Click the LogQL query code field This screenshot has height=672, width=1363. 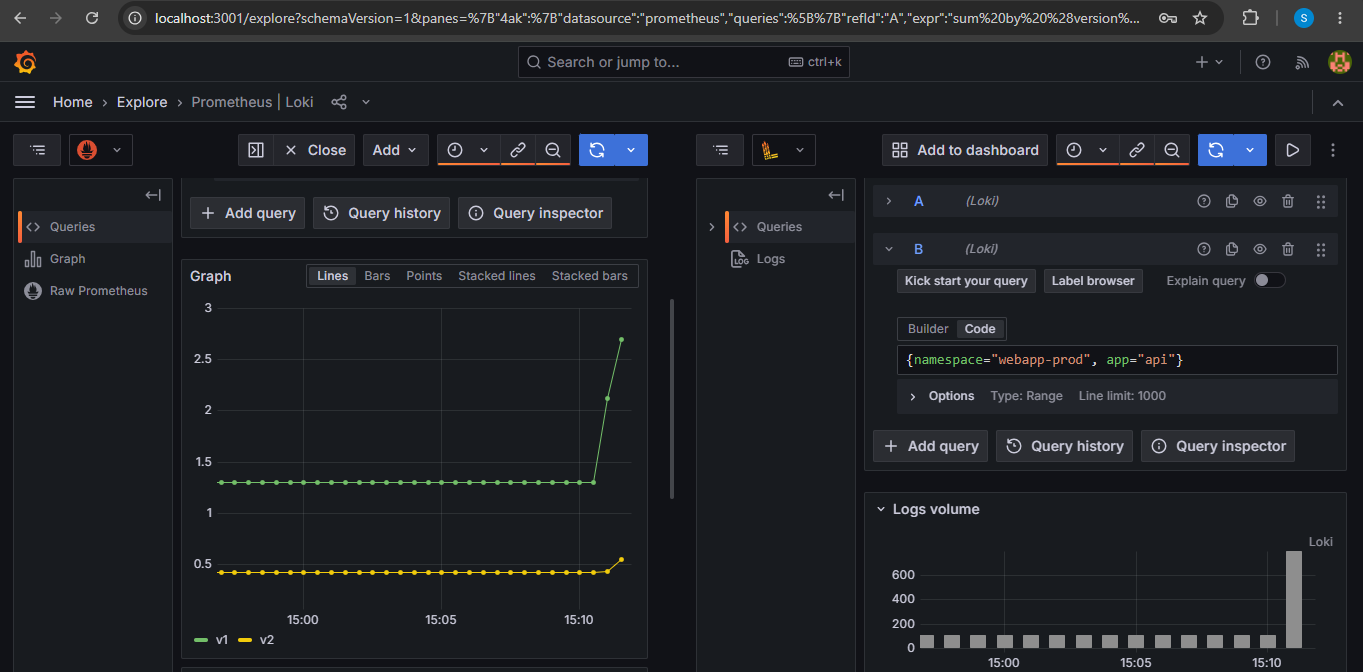pos(1117,360)
